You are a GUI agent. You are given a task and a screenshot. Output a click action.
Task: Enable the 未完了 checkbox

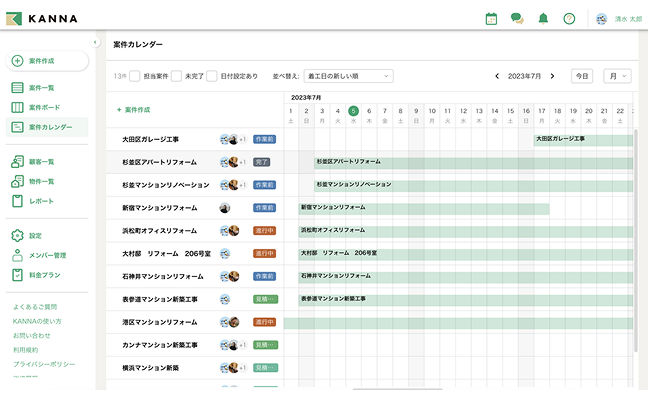click(x=176, y=76)
